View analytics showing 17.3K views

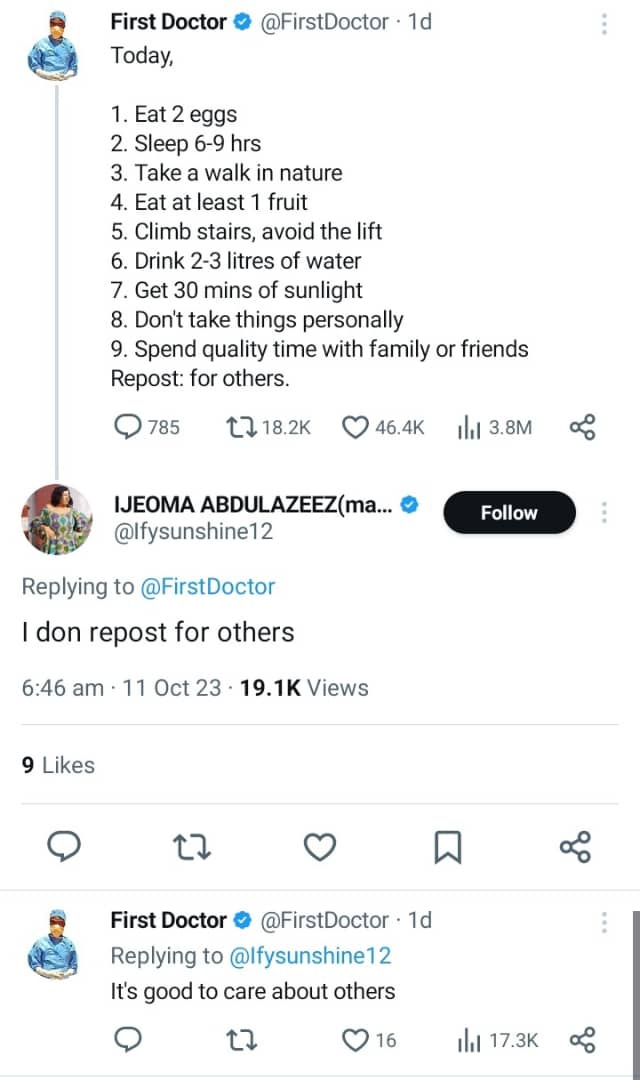click(469, 1041)
